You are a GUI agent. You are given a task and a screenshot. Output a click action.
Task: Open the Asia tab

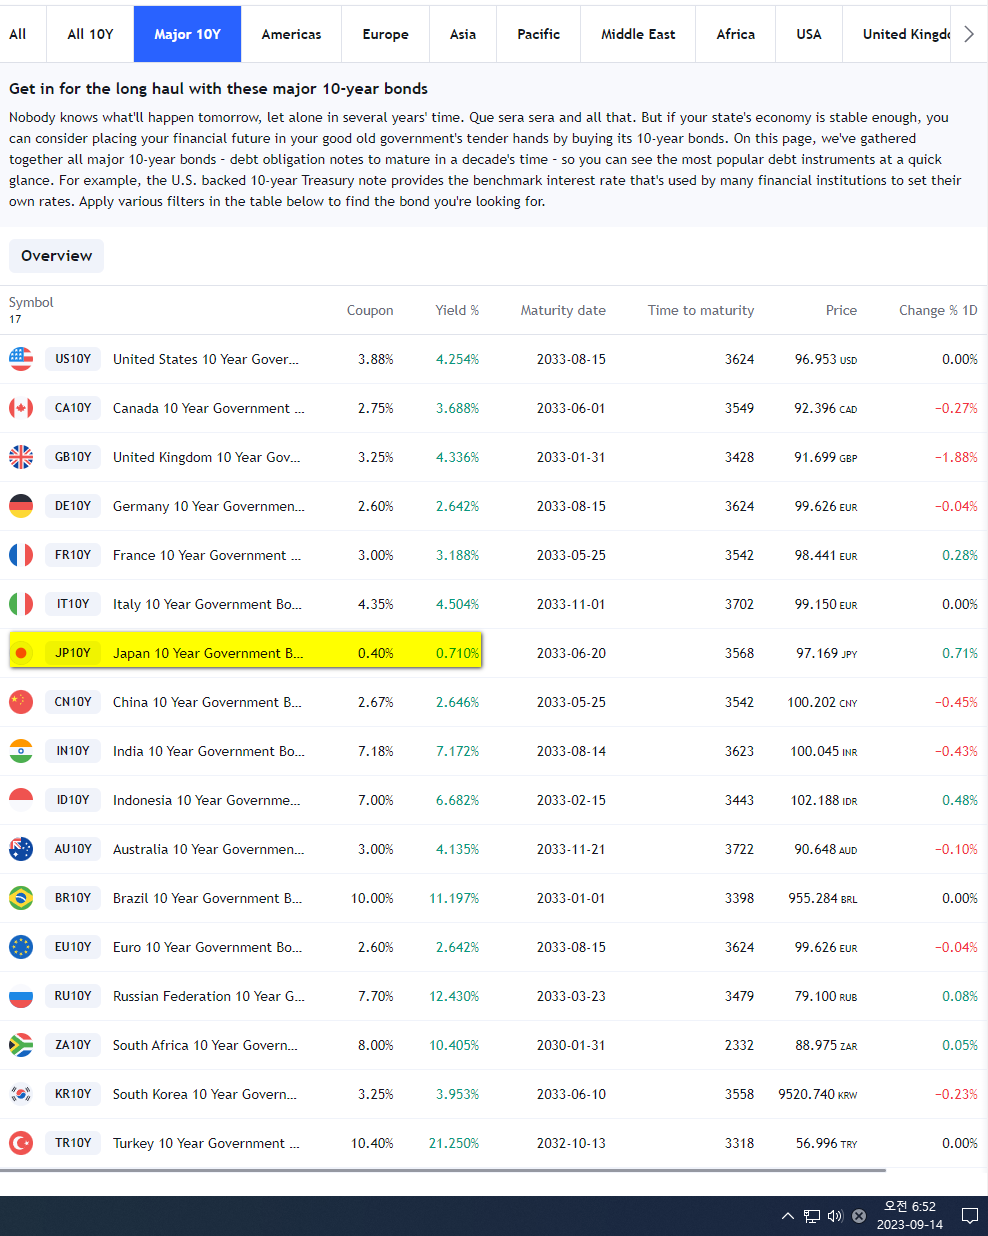tap(463, 34)
